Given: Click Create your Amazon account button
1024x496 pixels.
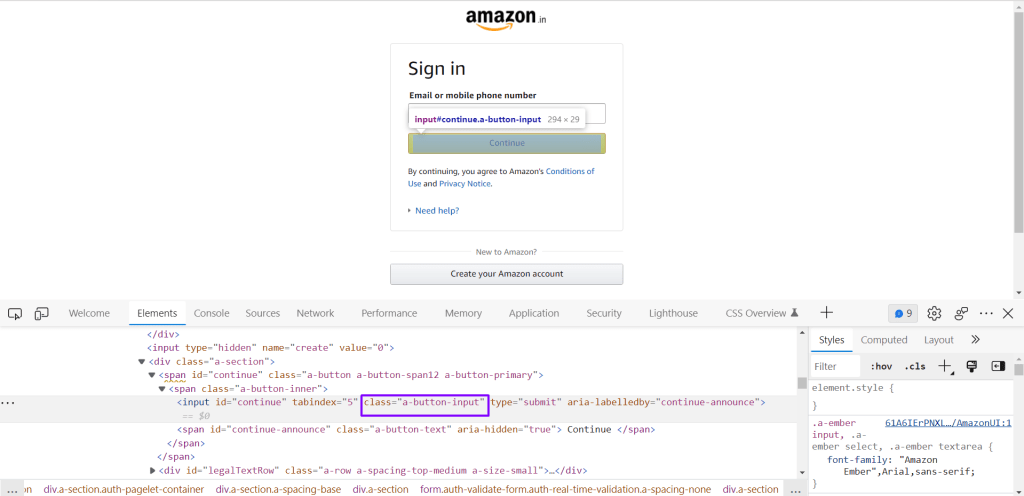Looking at the screenshot, I should click(506, 274).
